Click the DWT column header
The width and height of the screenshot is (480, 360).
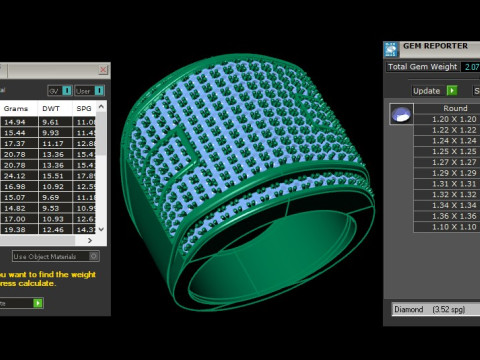point(51,109)
